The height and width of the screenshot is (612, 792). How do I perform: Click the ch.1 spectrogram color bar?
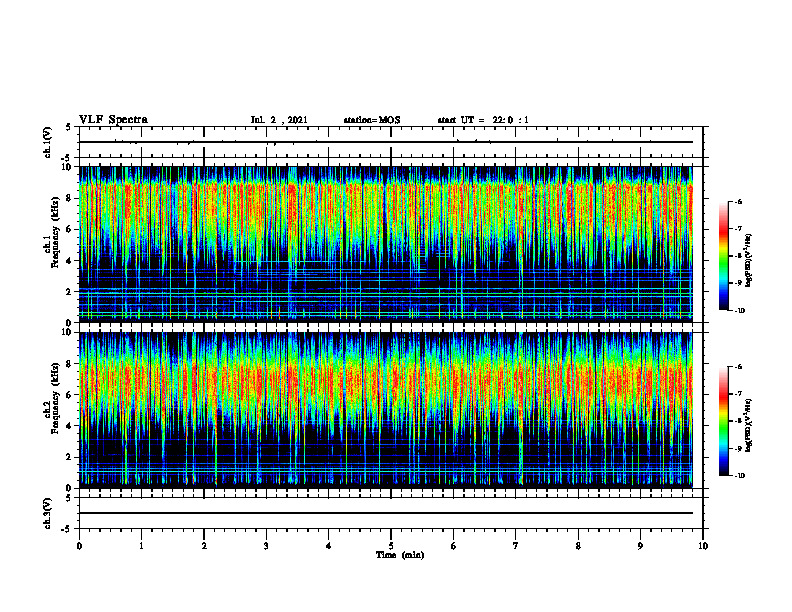coord(724,256)
